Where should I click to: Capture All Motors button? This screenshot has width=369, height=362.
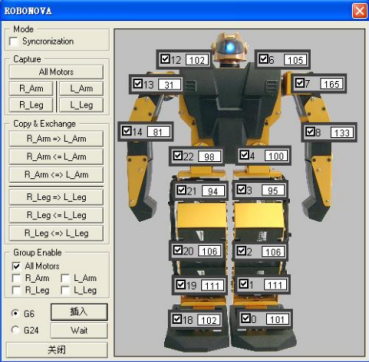56,72
